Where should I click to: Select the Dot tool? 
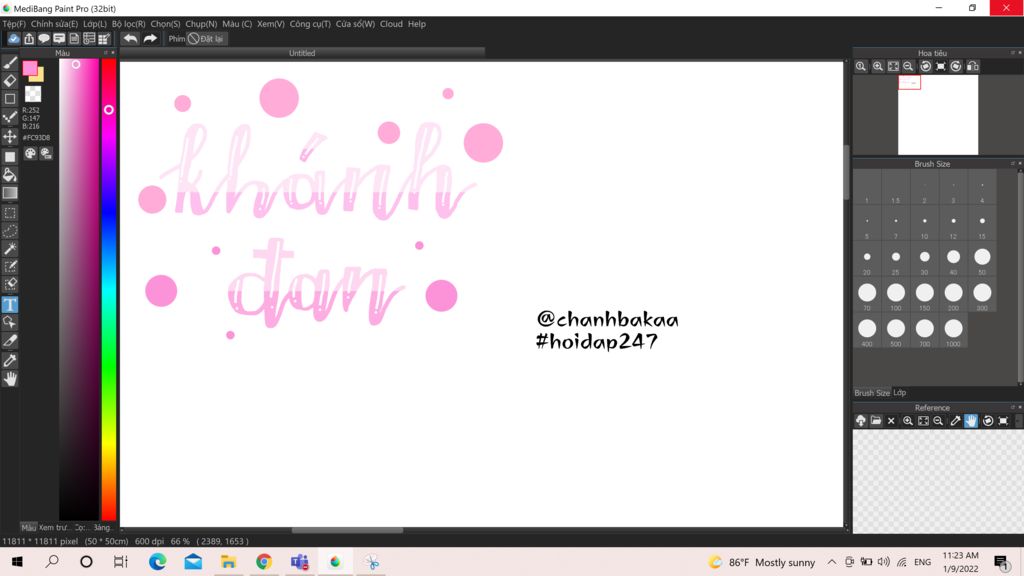pos(10,117)
